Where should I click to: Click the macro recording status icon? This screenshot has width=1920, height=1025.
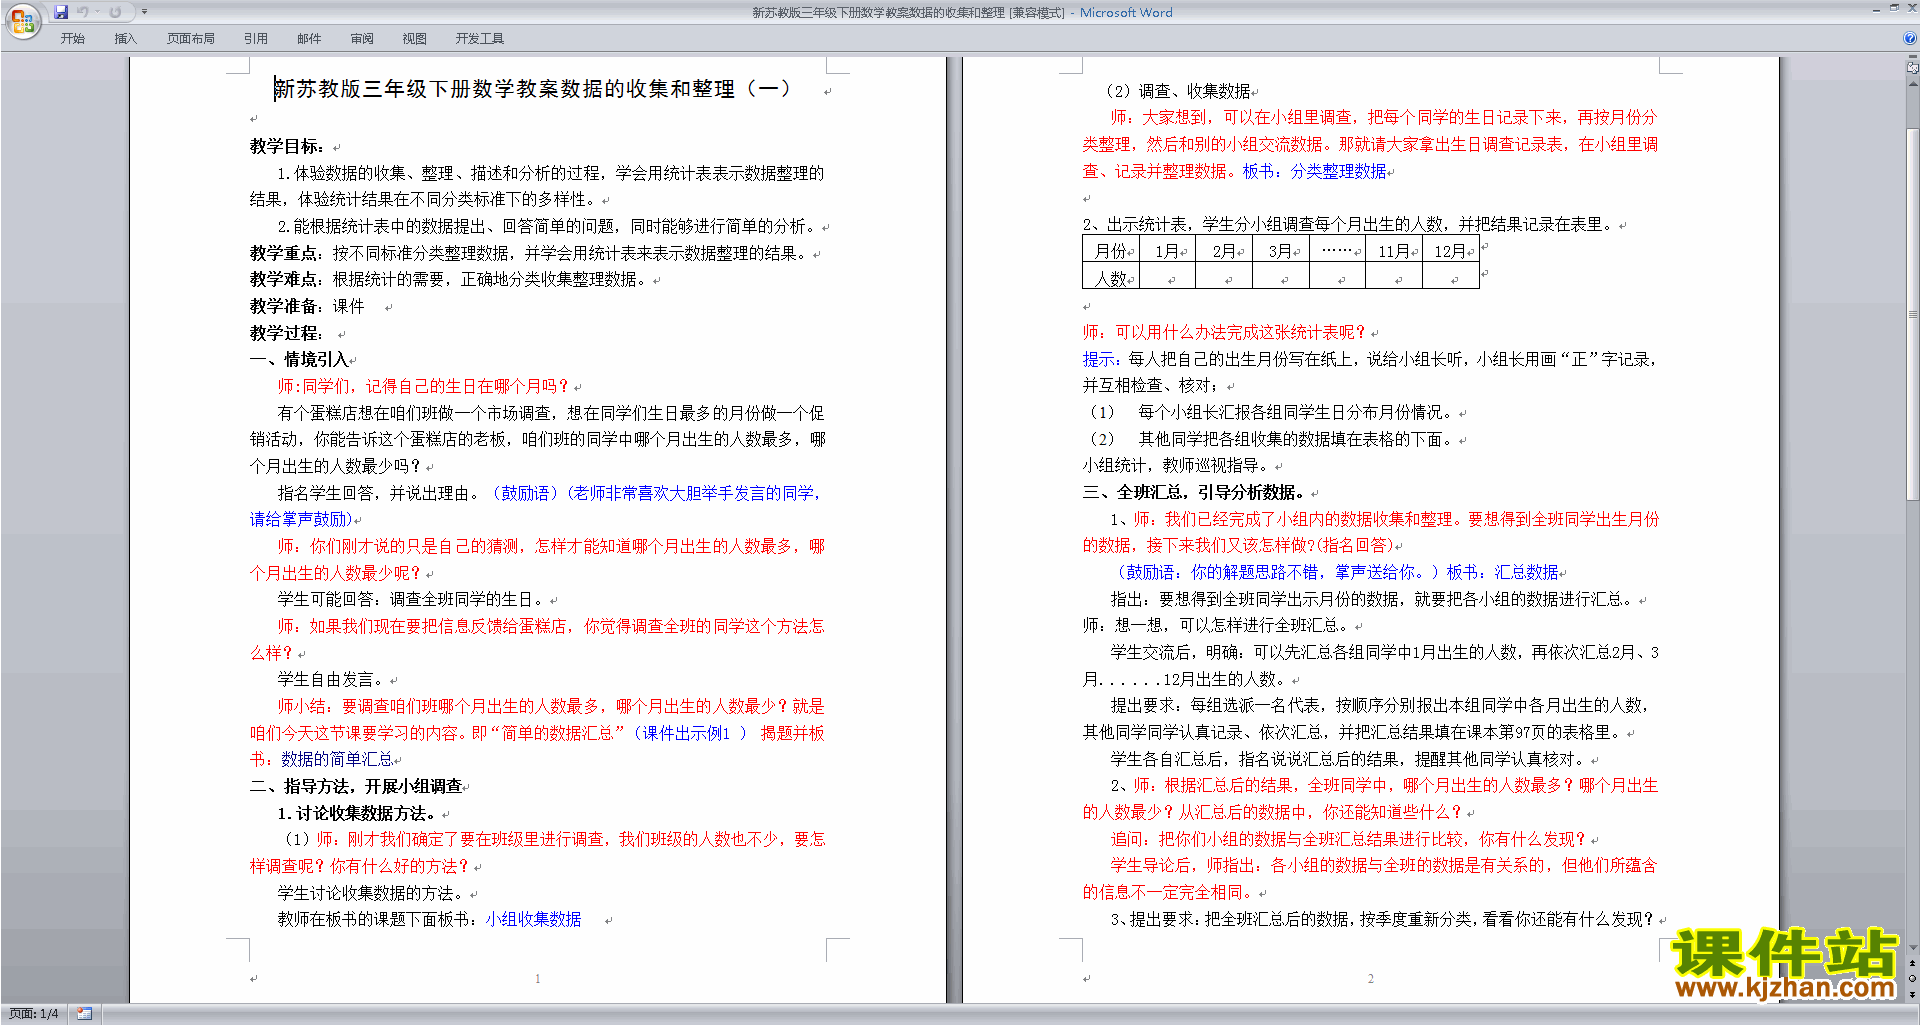(84, 1014)
